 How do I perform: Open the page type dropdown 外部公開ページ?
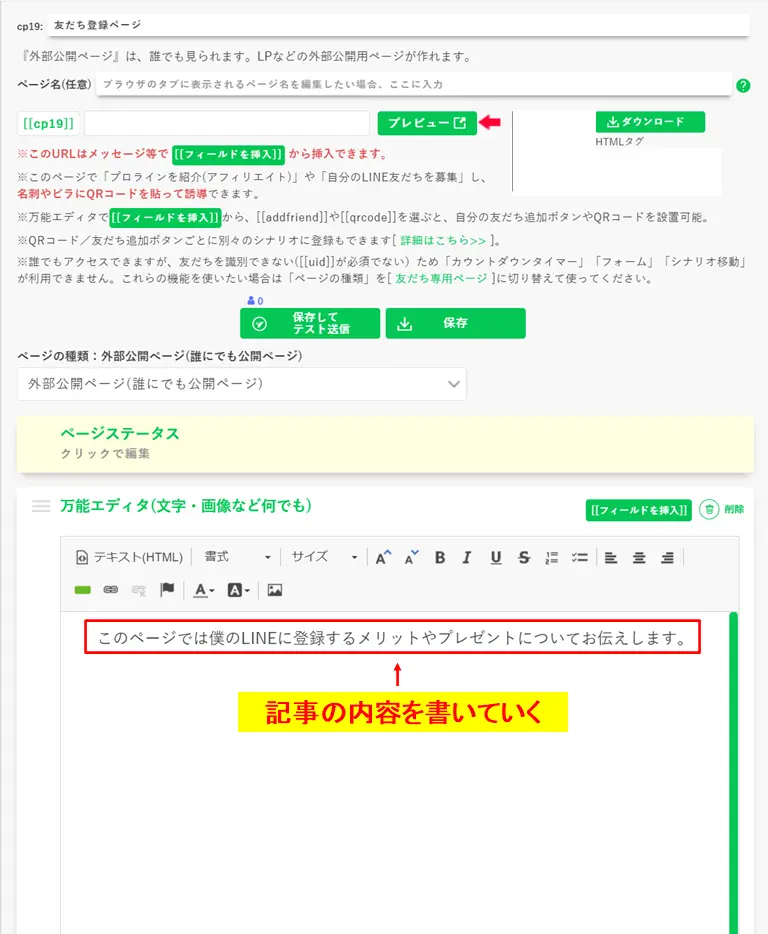pyautogui.click(x=242, y=384)
